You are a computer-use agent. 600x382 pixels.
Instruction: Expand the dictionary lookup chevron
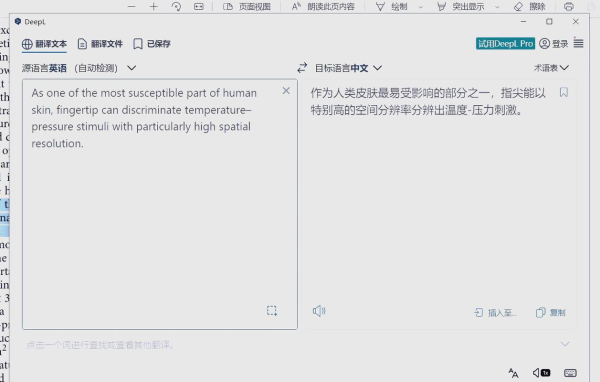click(x=565, y=344)
